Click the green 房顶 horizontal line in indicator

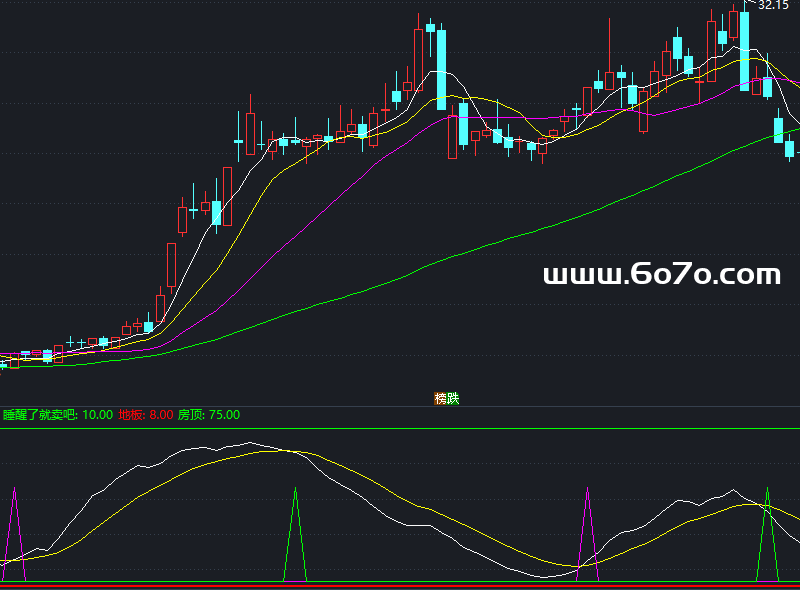click(400, 429)
